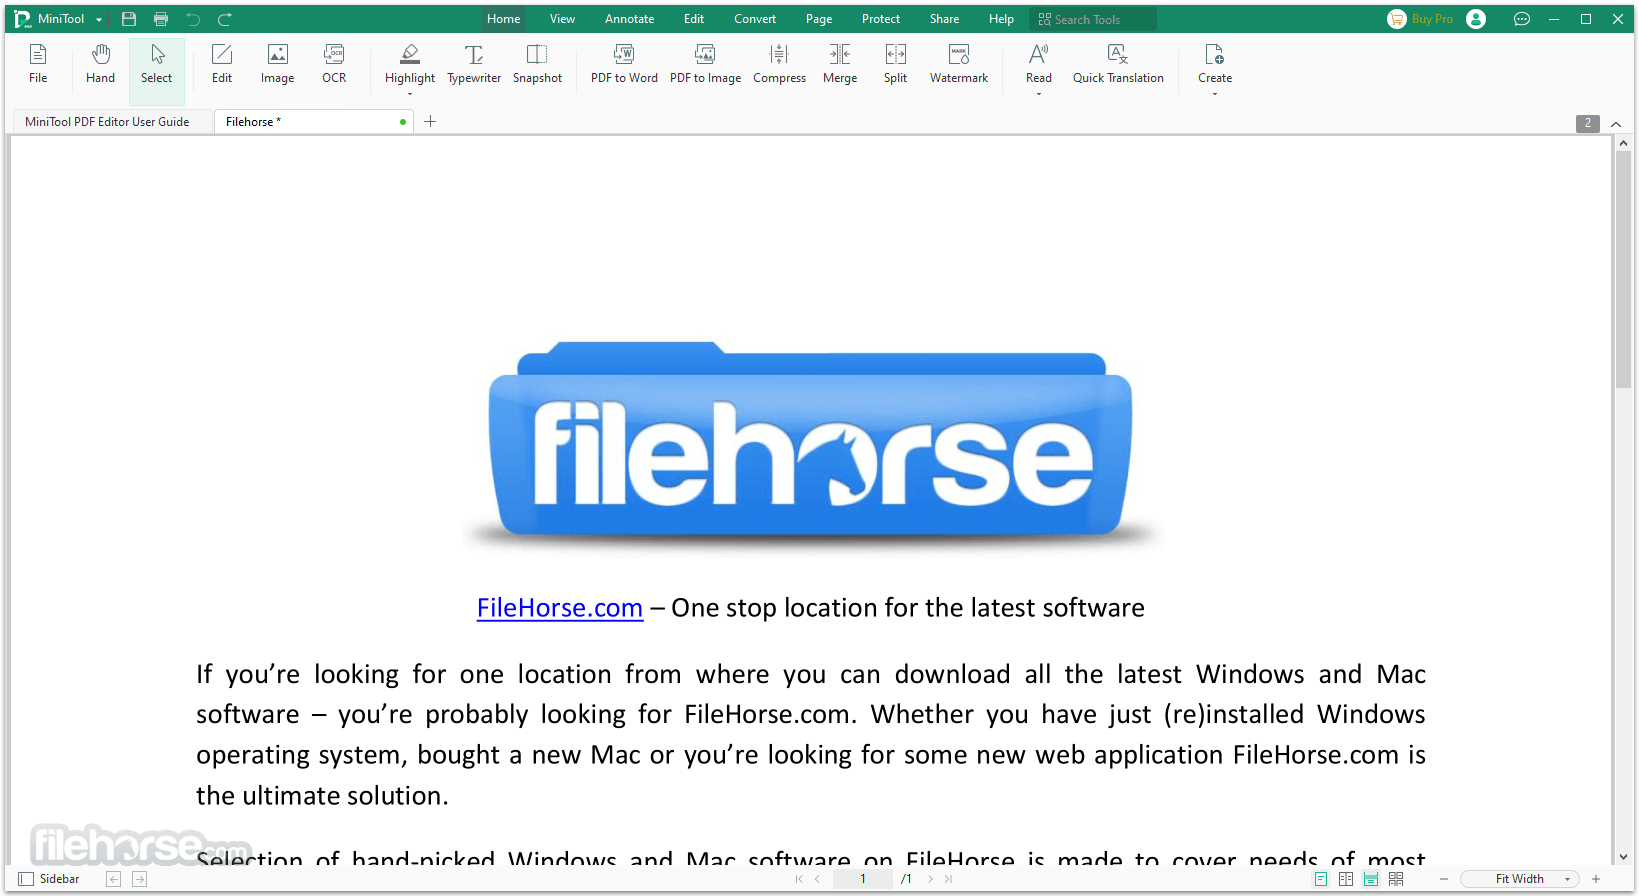This screenshot has width=1639, height=896.
Task: Select the Hand tool
Action: (x=100, y=65)
